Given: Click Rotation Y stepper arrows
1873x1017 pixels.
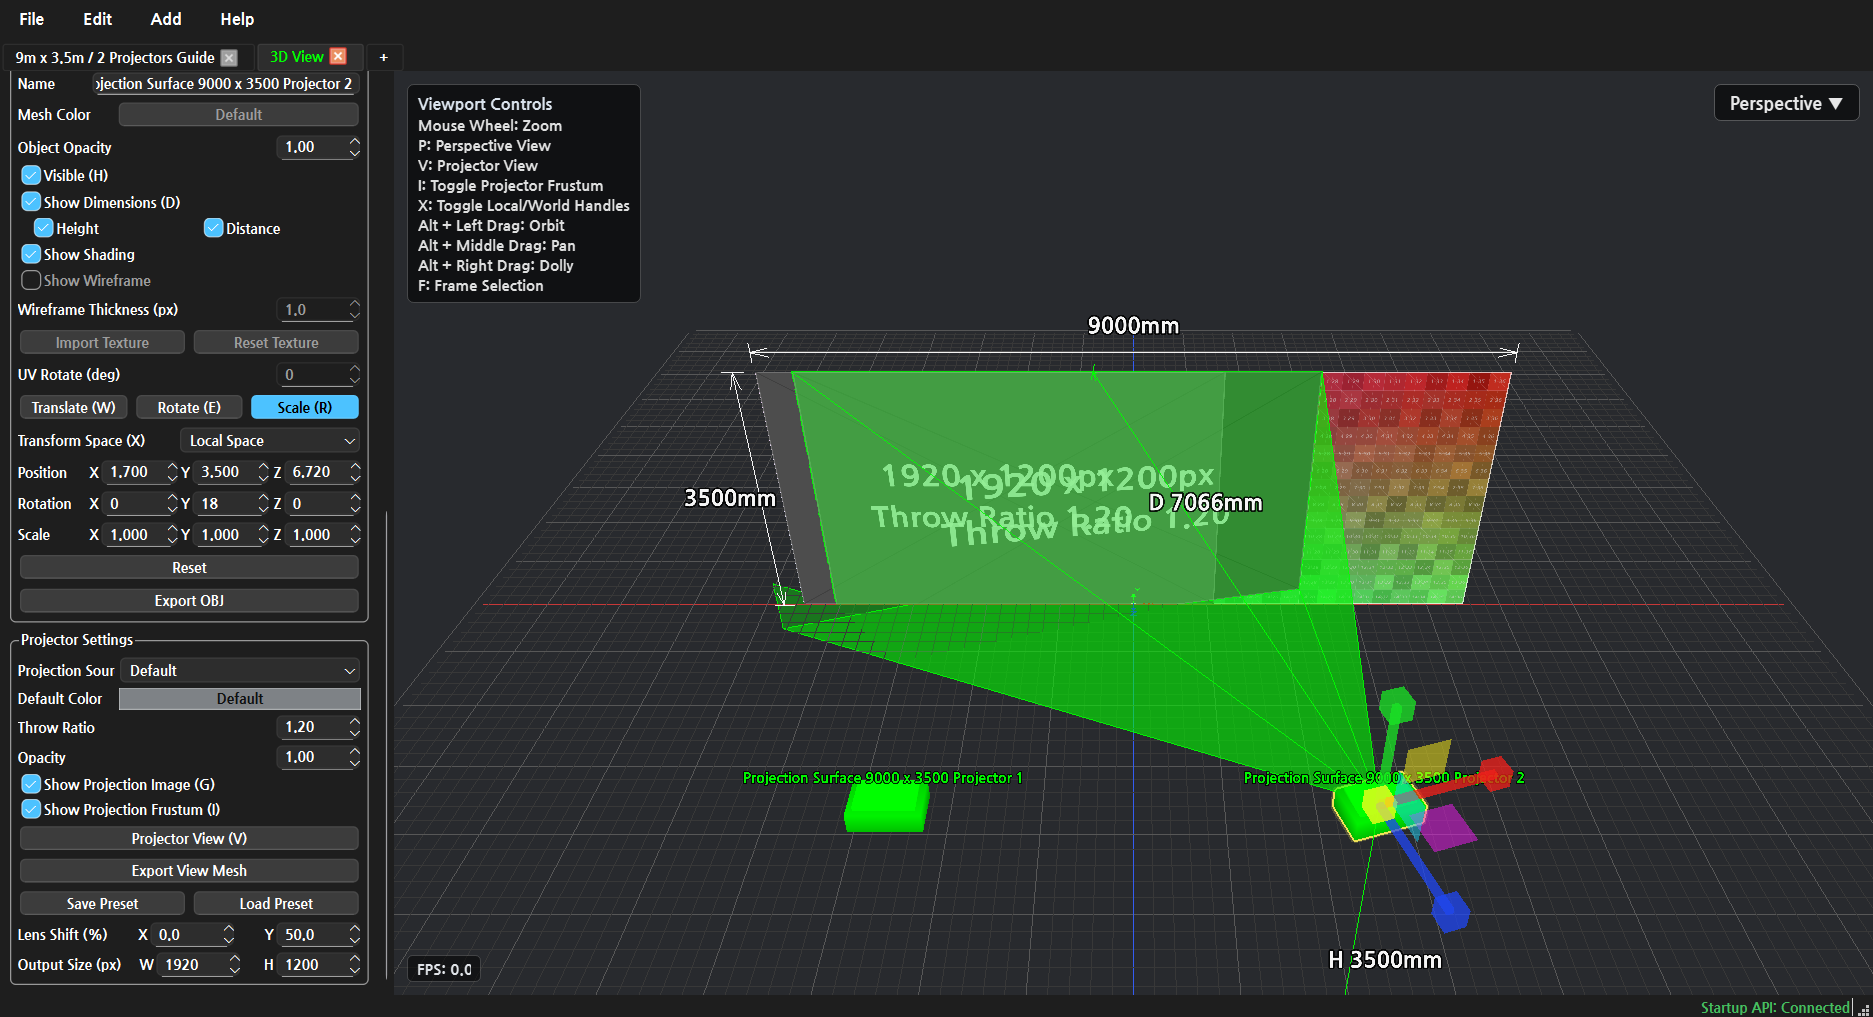Looking at the screenshot, I should tap(263, 503).
